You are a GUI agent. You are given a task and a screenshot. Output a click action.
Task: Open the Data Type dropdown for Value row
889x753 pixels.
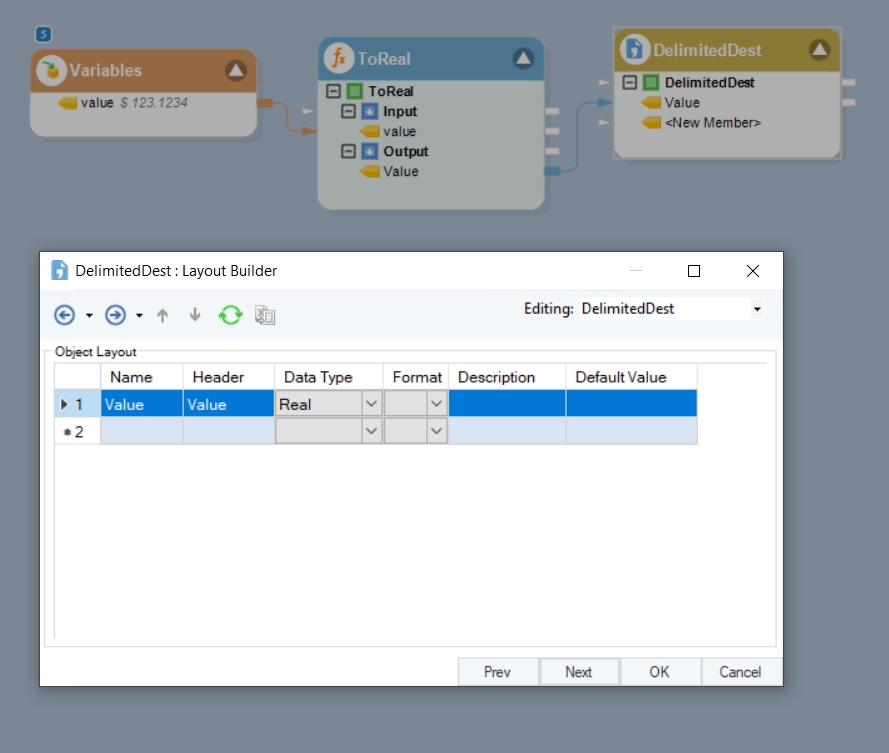point(371,404)
